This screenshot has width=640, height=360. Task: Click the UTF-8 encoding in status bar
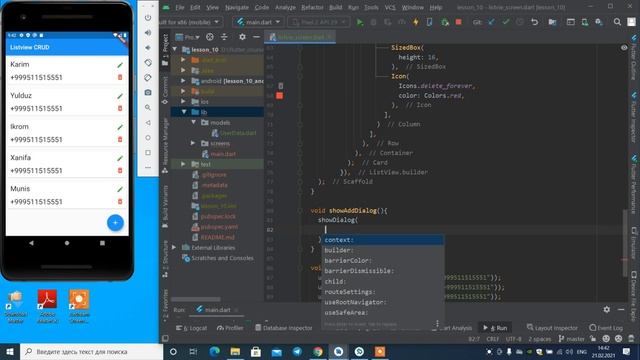coord(513,339)
